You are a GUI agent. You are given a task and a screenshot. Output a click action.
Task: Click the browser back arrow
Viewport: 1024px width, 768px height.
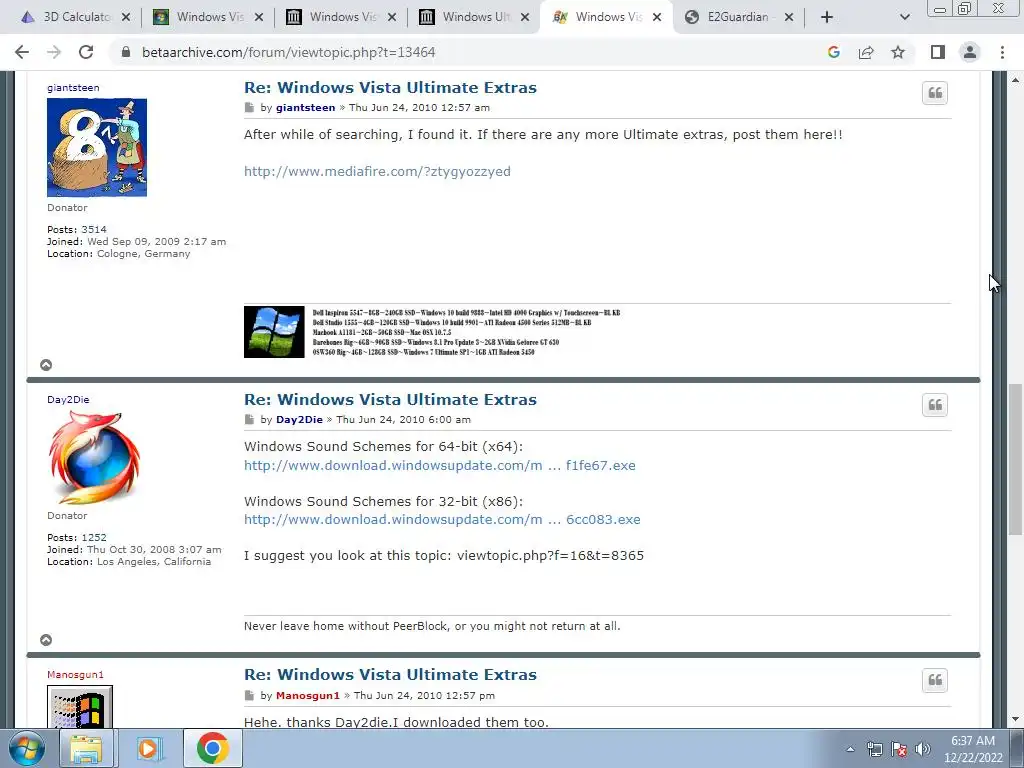click(22, 52)
